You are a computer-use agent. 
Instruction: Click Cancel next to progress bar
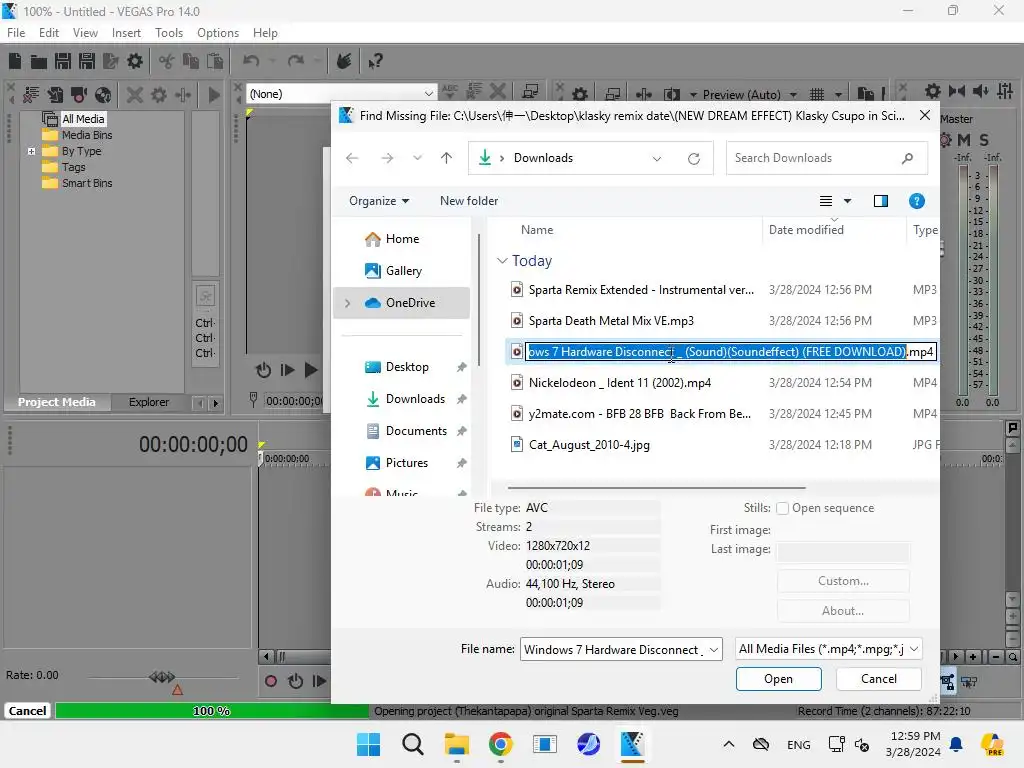coord(27,711)
